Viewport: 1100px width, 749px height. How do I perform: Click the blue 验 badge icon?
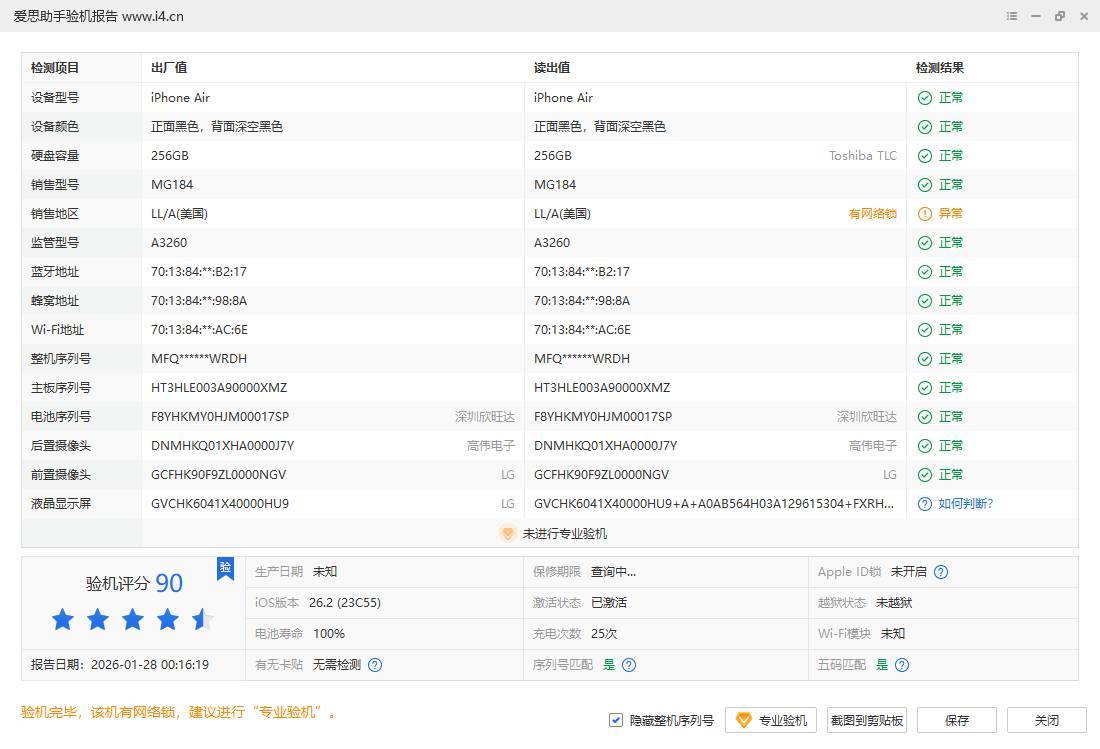[226, 568]
